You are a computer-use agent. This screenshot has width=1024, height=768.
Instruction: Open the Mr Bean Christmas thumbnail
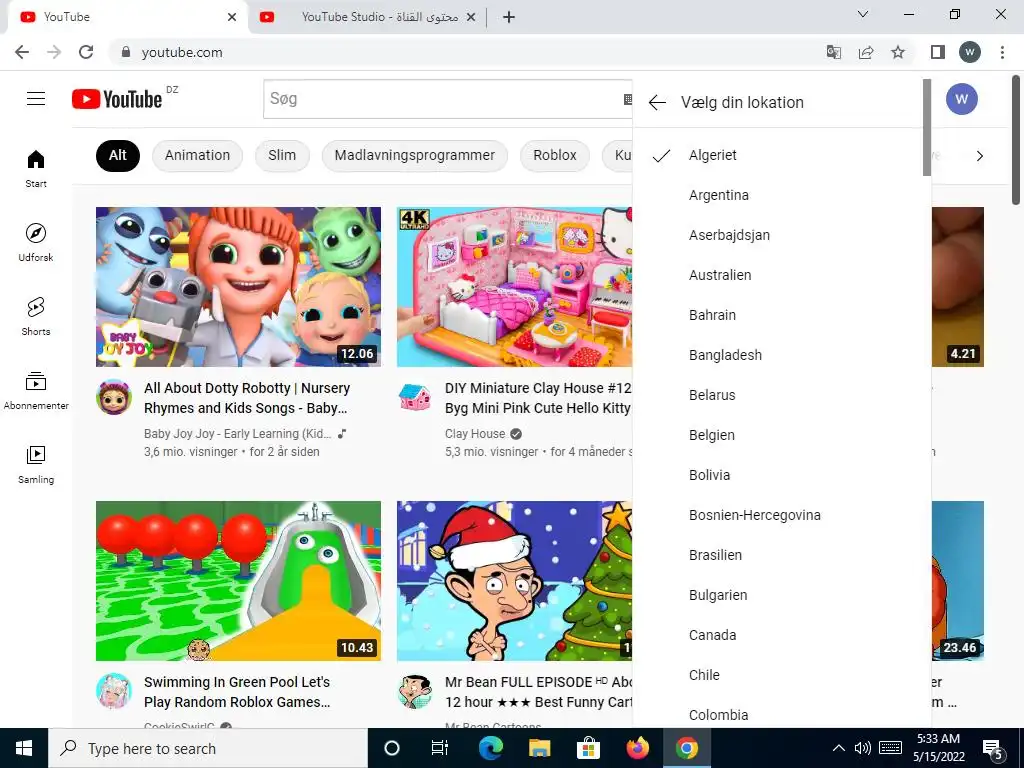[515, 581]
